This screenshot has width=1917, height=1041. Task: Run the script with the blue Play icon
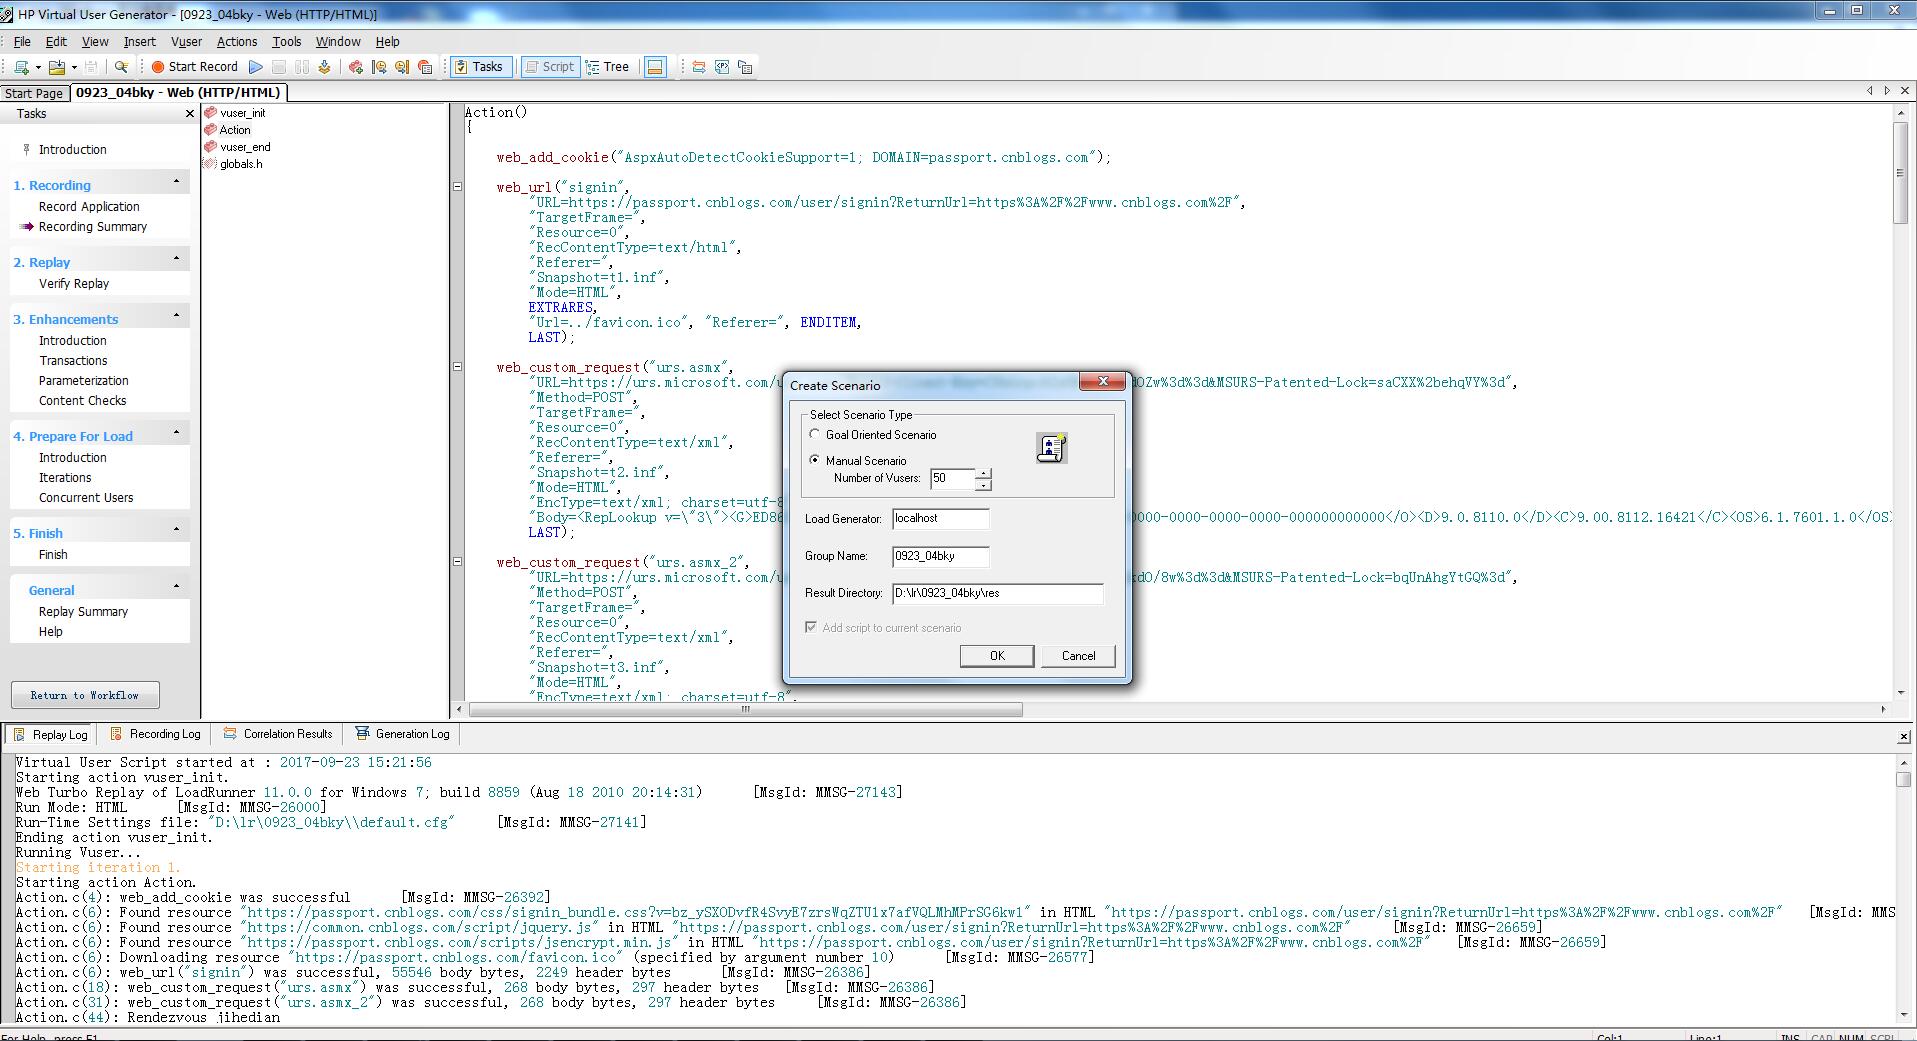tap(256, 67)
